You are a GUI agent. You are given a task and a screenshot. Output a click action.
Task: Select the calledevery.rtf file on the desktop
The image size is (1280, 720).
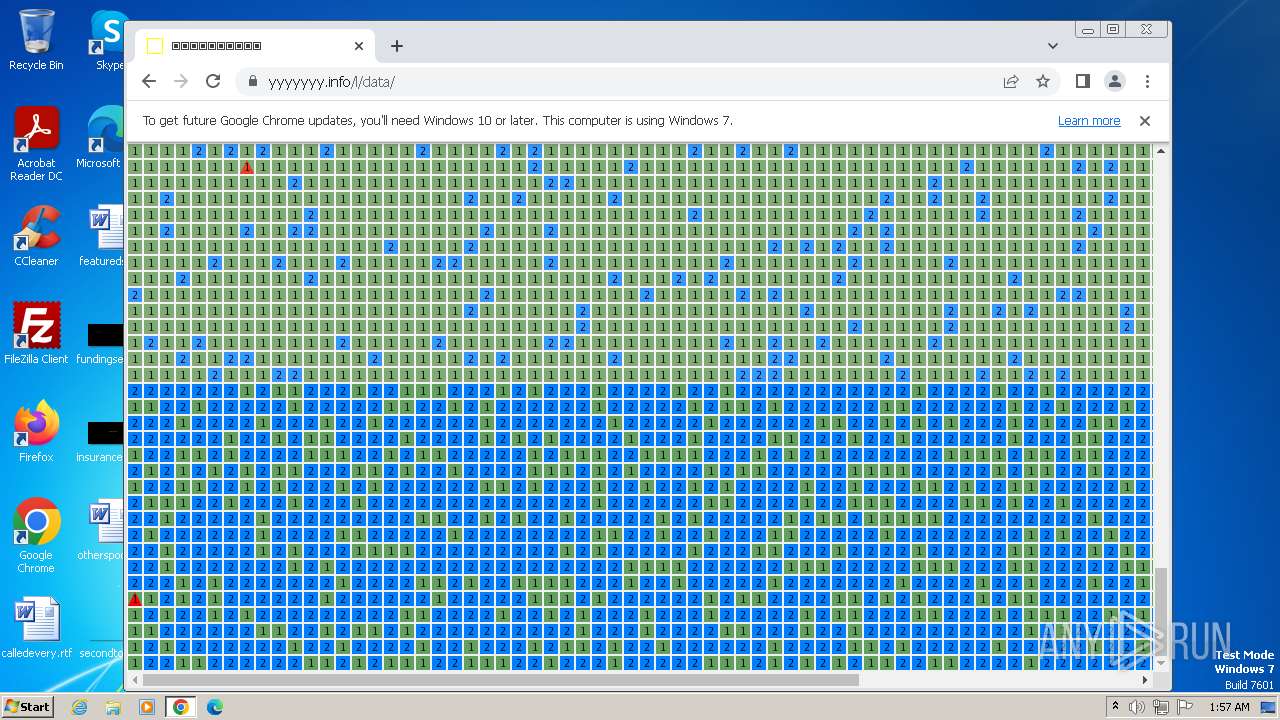pos(36,628)
